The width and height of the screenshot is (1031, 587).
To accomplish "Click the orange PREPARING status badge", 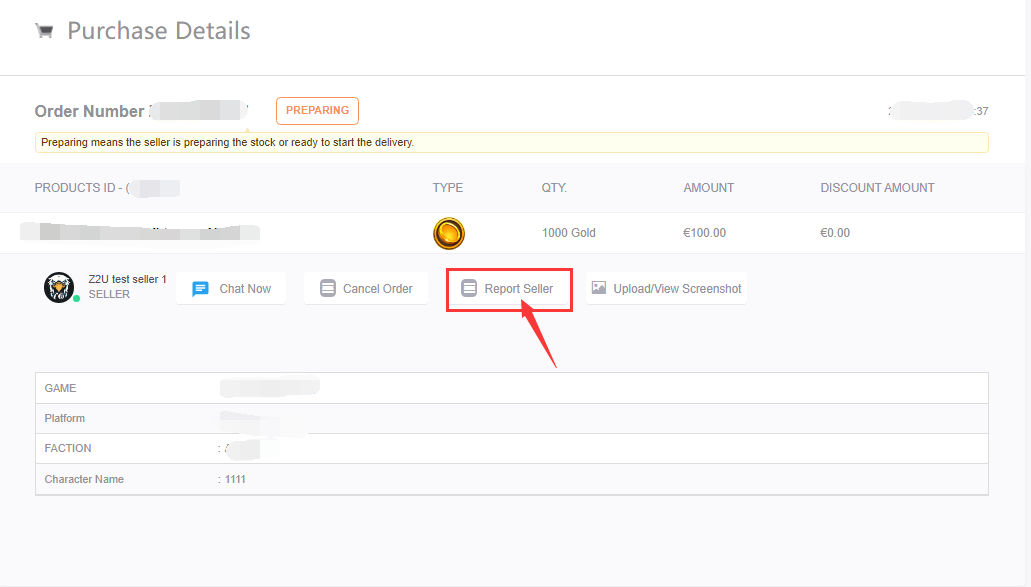I will (317, 110).
